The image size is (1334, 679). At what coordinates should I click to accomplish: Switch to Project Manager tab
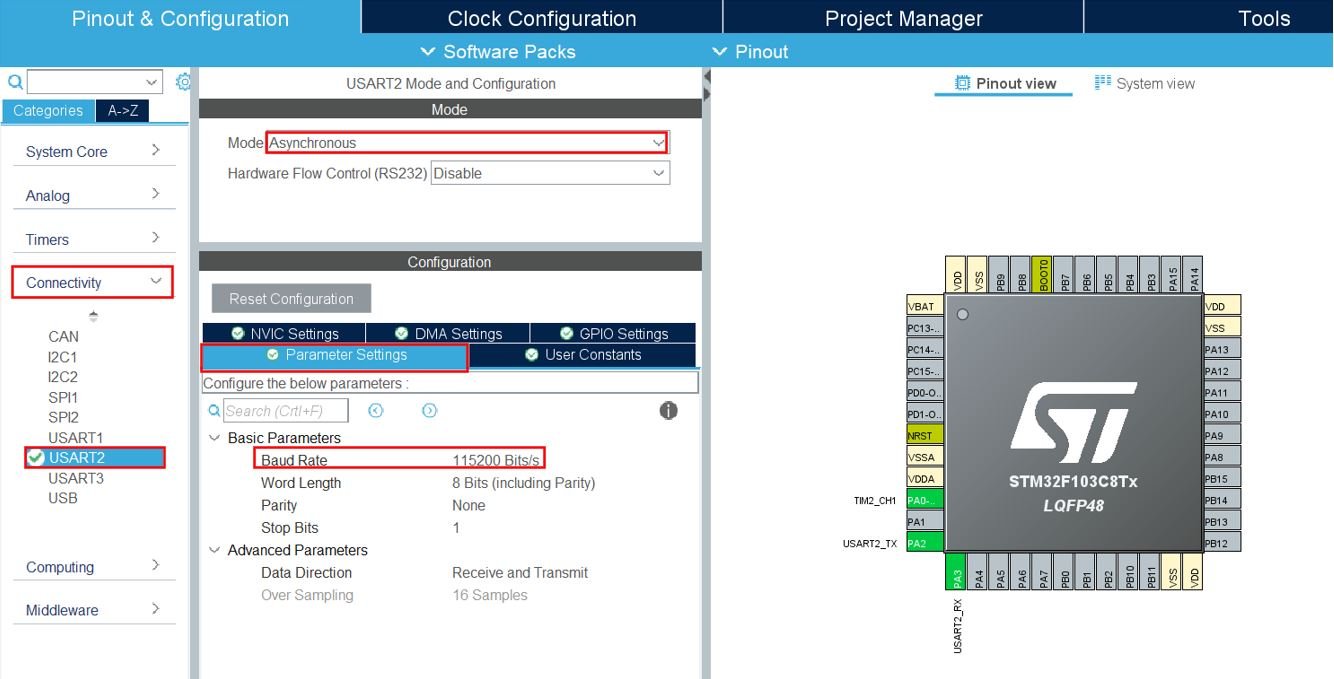pyautogui.click(x=903, y=18)
